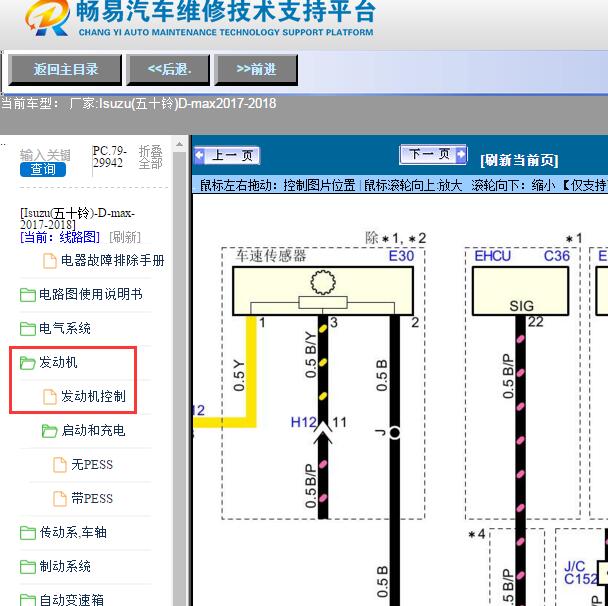Click the gear symbol inside speed sensor box
The height and width of the screenshot is (606, 608).
[x=323, y=282]
